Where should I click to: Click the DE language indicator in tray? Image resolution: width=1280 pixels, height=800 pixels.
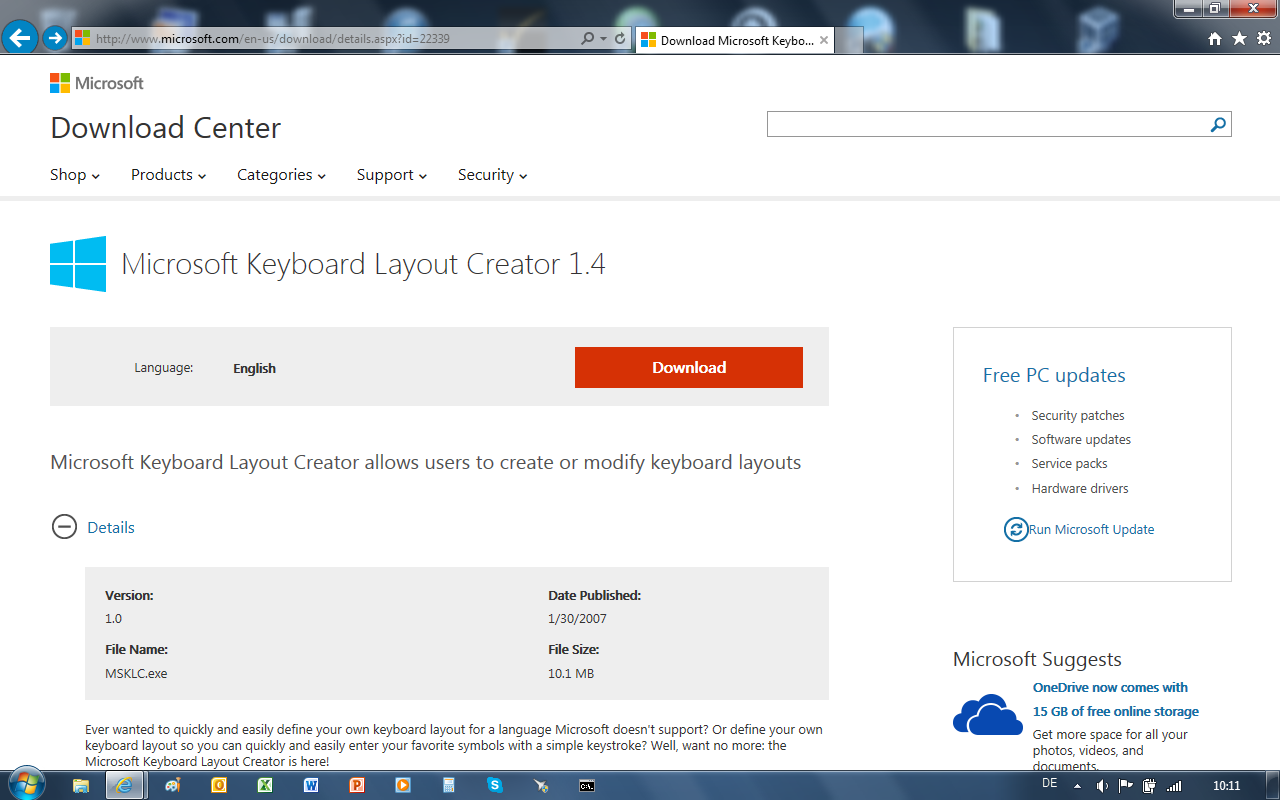click(1050, 784)
